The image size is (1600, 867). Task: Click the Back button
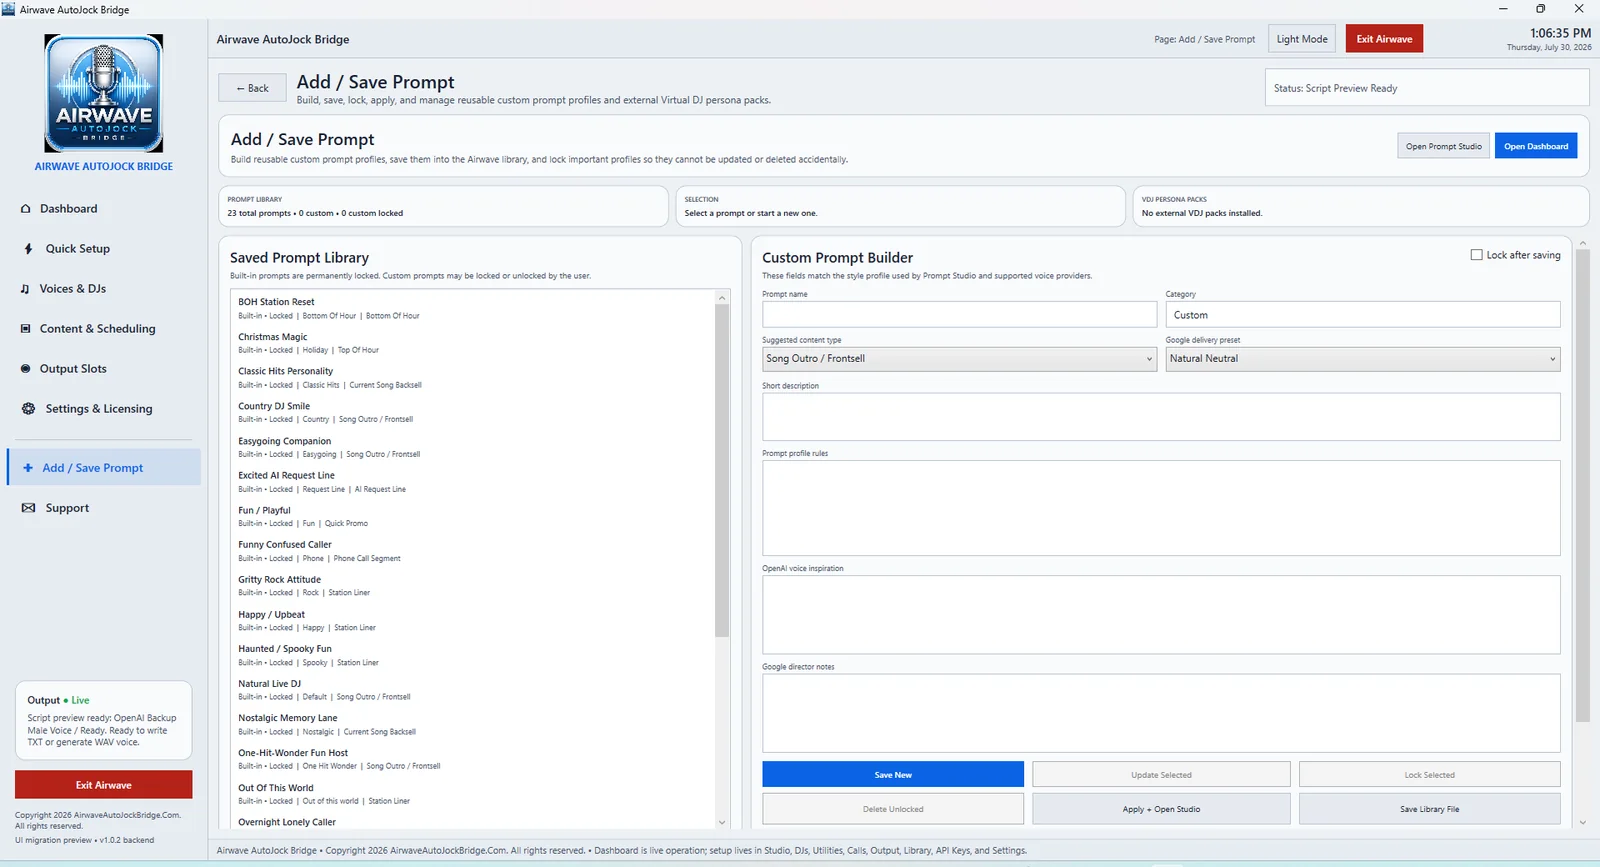(x=252, y=88)
